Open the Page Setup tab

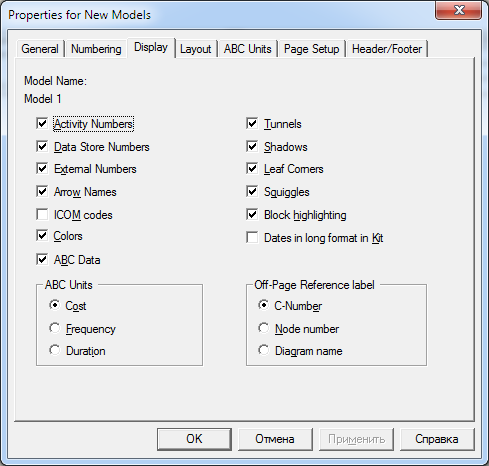tap(312, 49)
